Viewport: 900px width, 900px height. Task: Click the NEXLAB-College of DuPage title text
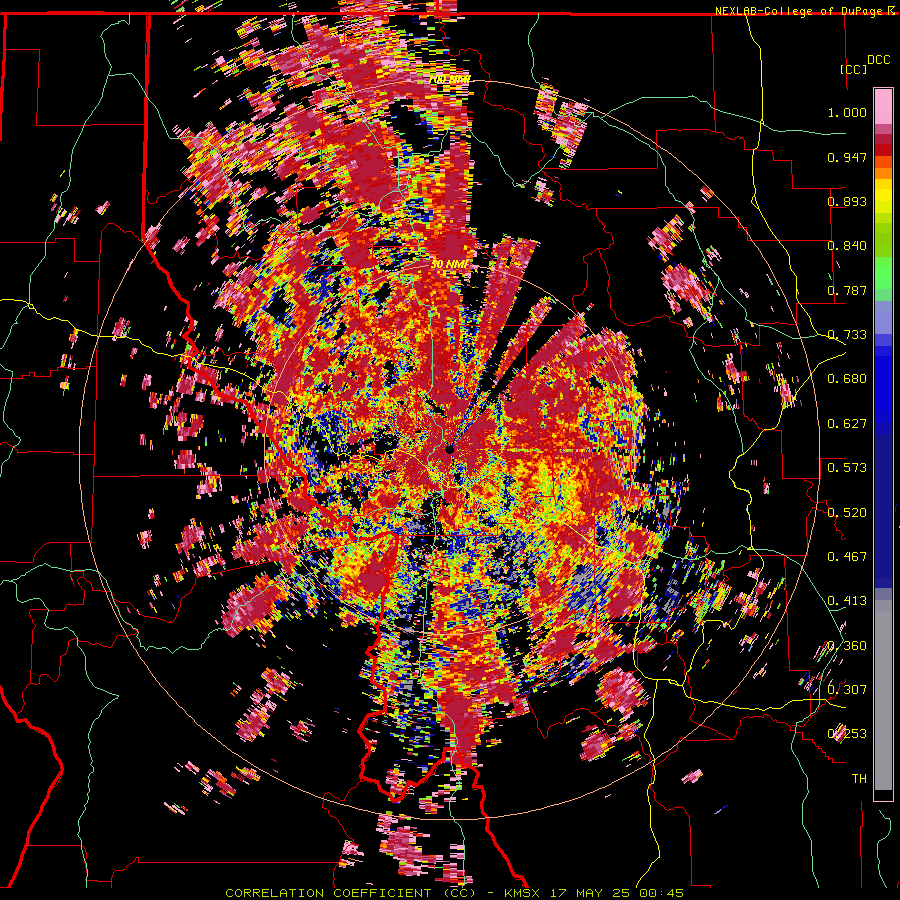coord(800,11)
